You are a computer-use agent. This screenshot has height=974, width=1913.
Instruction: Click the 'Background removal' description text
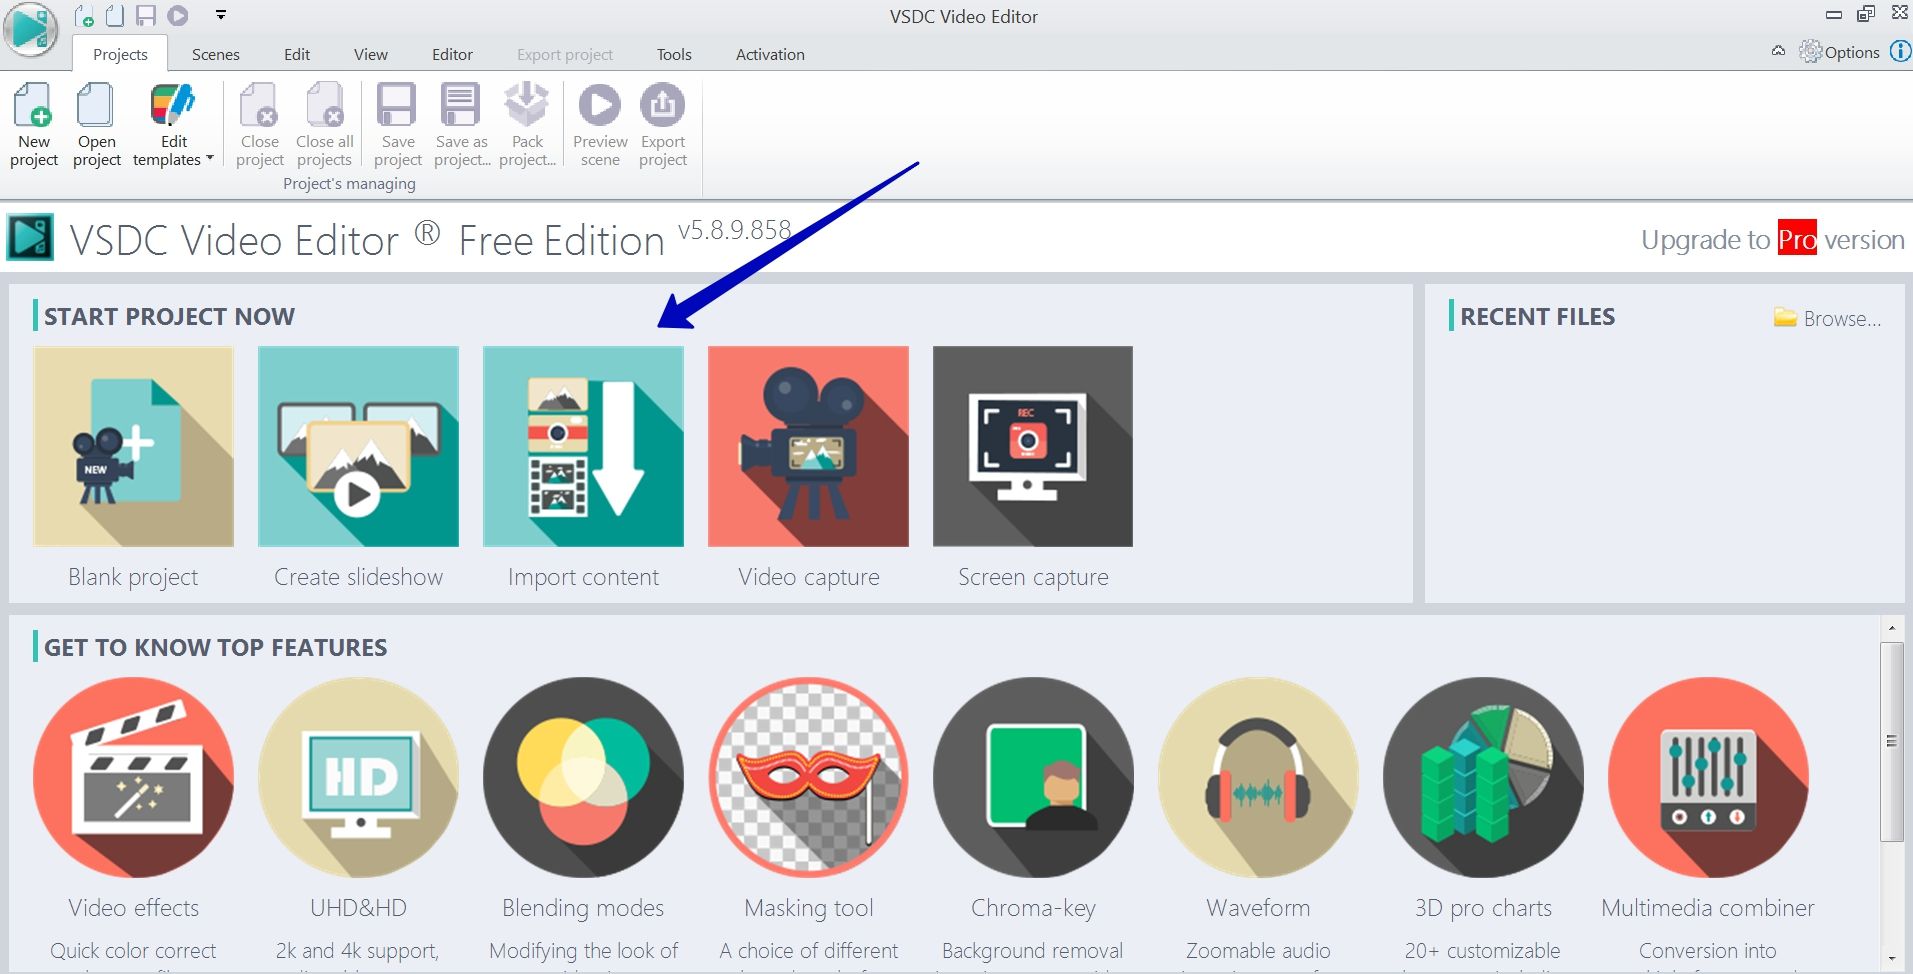(x=1032, y=951)
